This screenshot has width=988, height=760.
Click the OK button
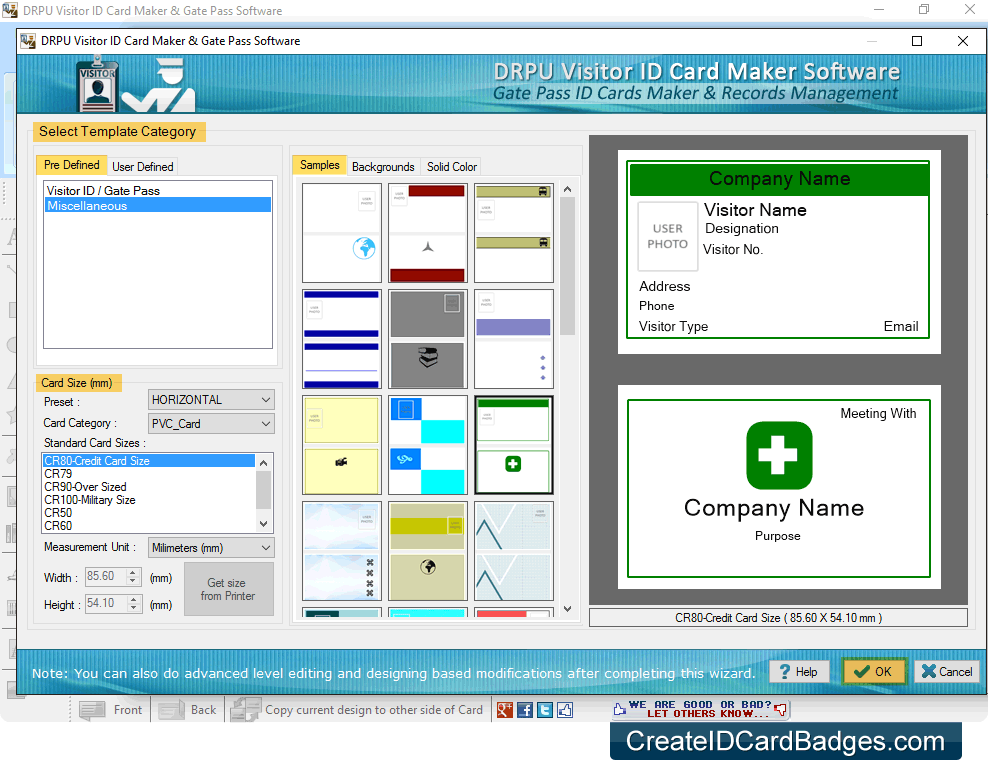tap(874, 672)
